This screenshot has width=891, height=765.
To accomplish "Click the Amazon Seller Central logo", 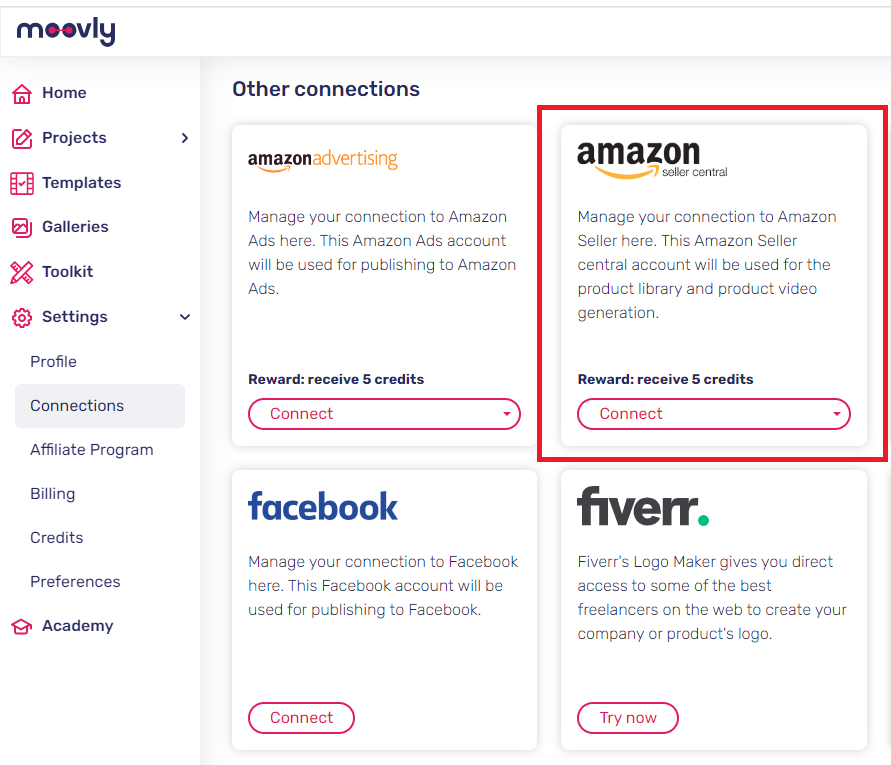I will (652, 160).
